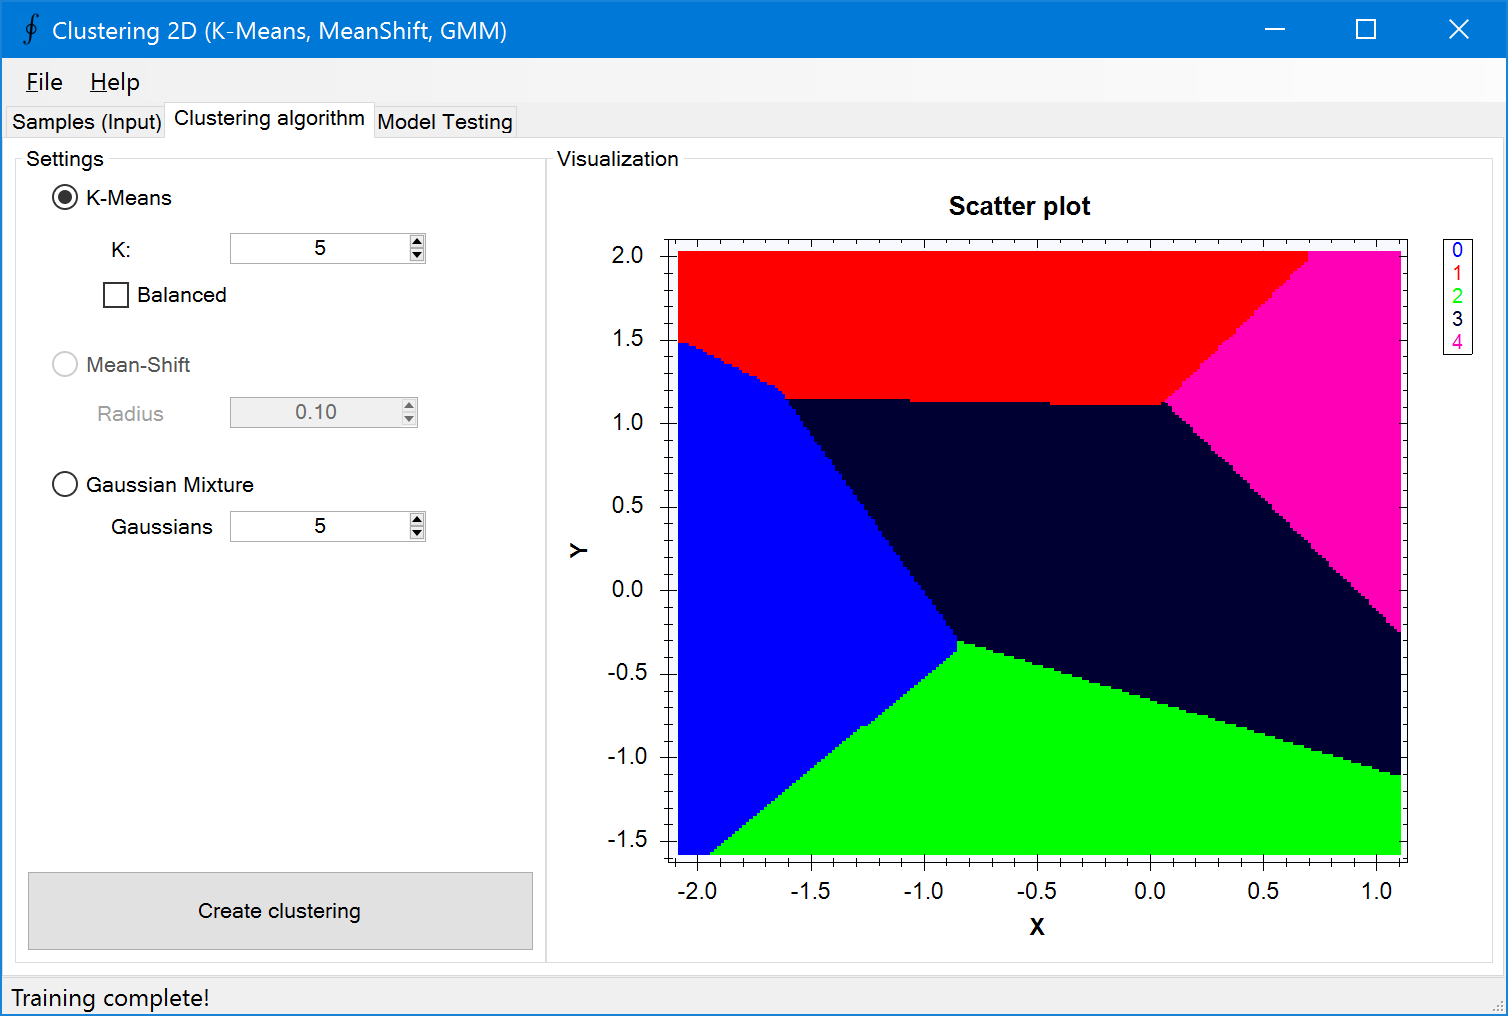Click the integral app icon in title bar

pos(31,30)
